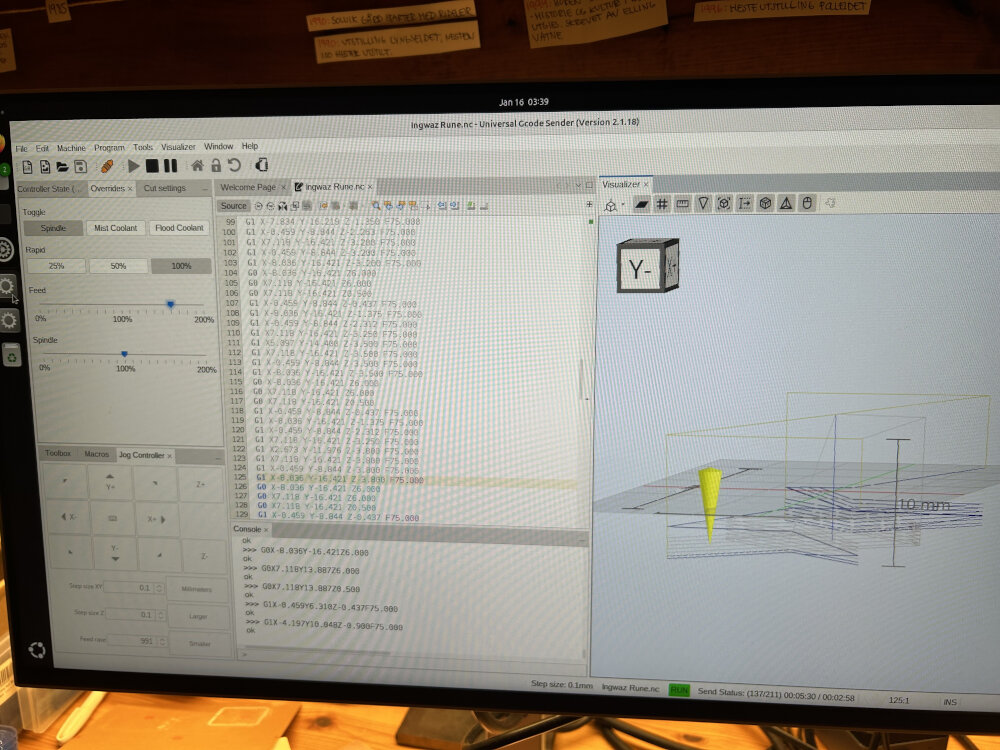
Task: Jog Z- in the Jog Controller
Action: (204, 556)
